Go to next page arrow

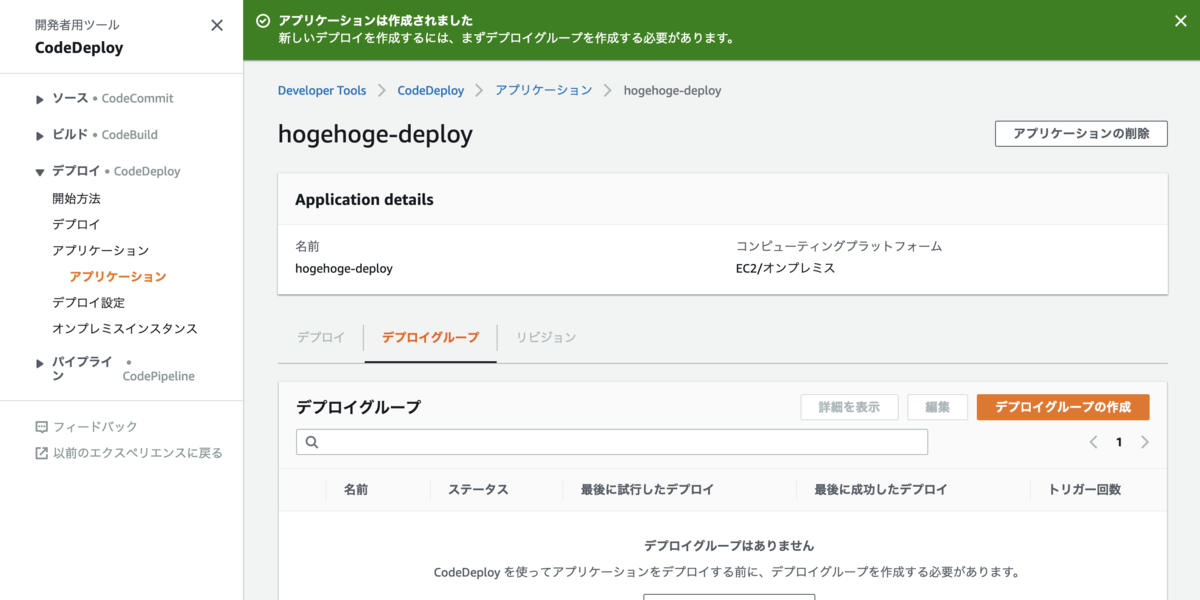point(1145,442)
